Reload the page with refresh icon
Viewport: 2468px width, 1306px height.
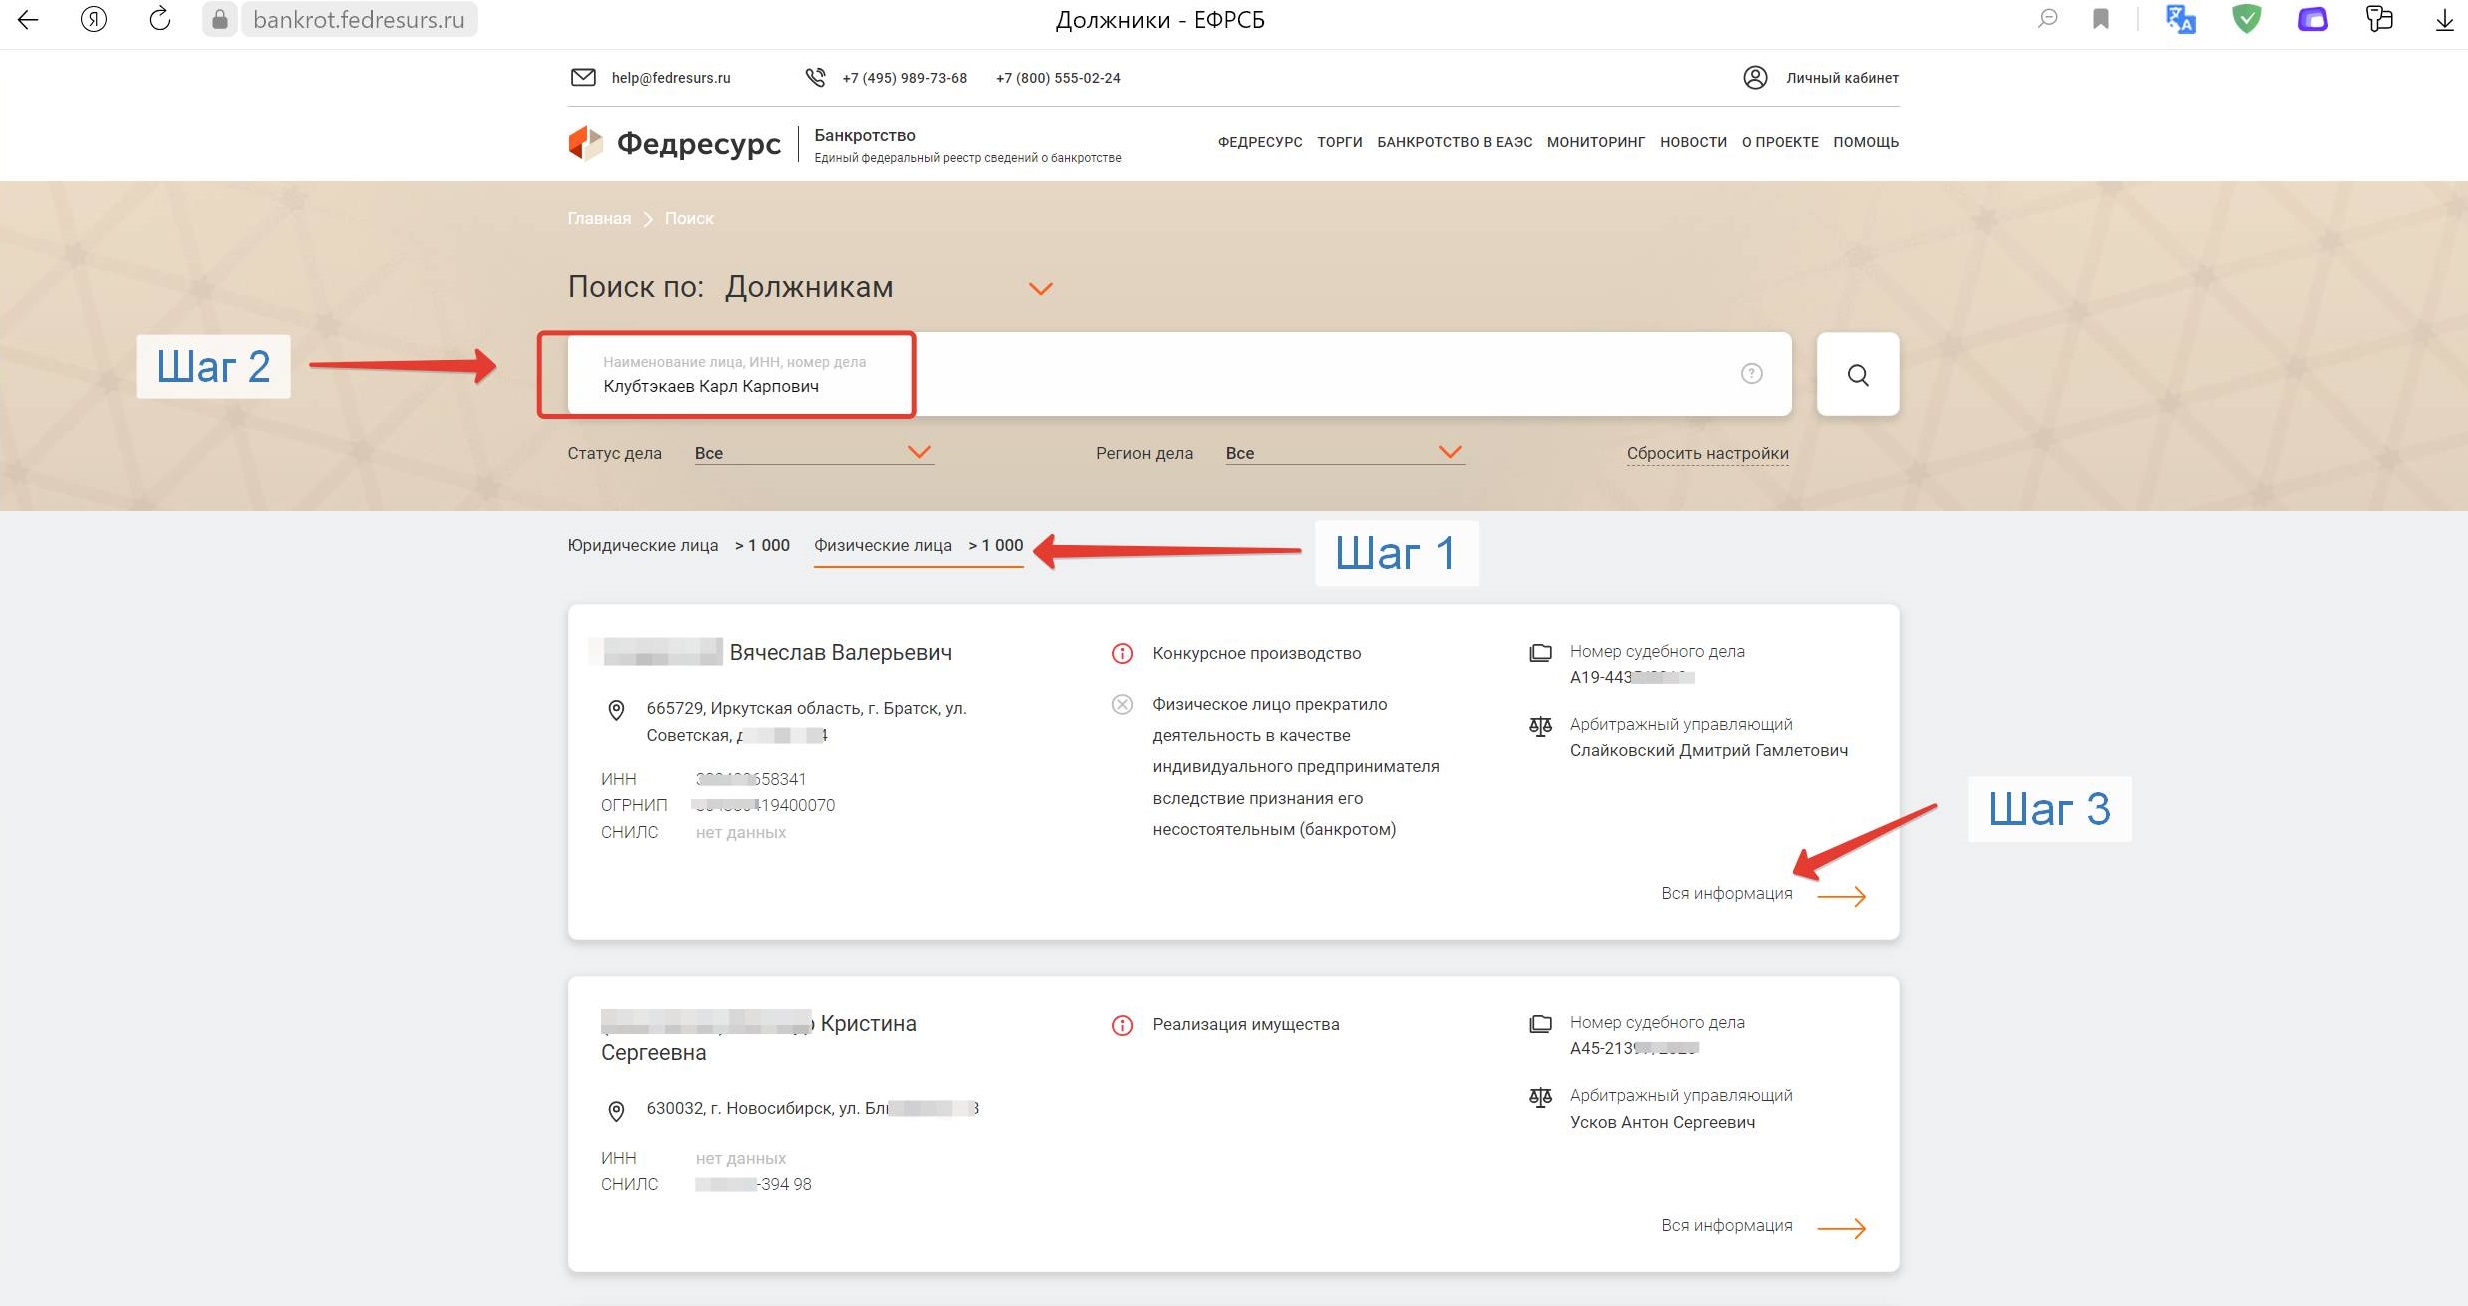[x=159, y=19]
